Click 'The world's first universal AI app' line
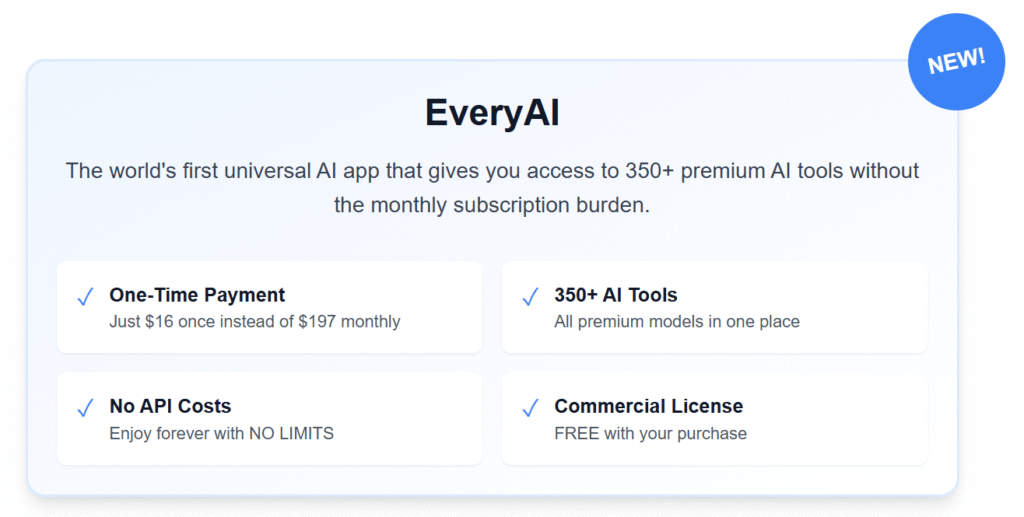Viewport: 1024px width, 517px height. (x=492, y=171)
